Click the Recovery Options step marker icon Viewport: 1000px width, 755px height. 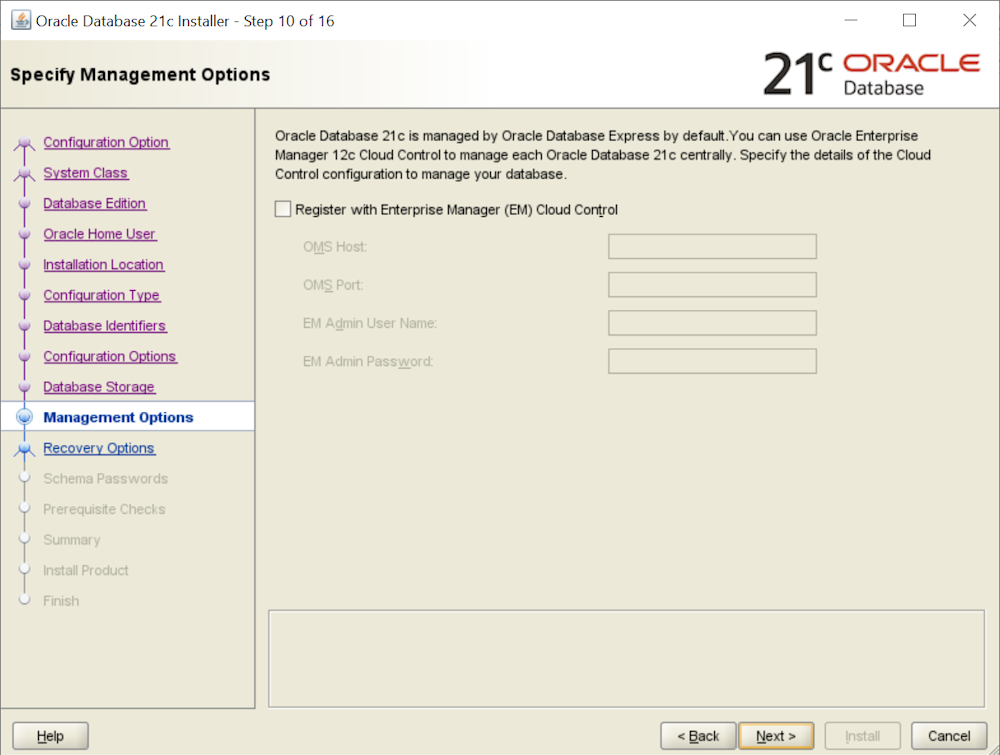point(25,450)
